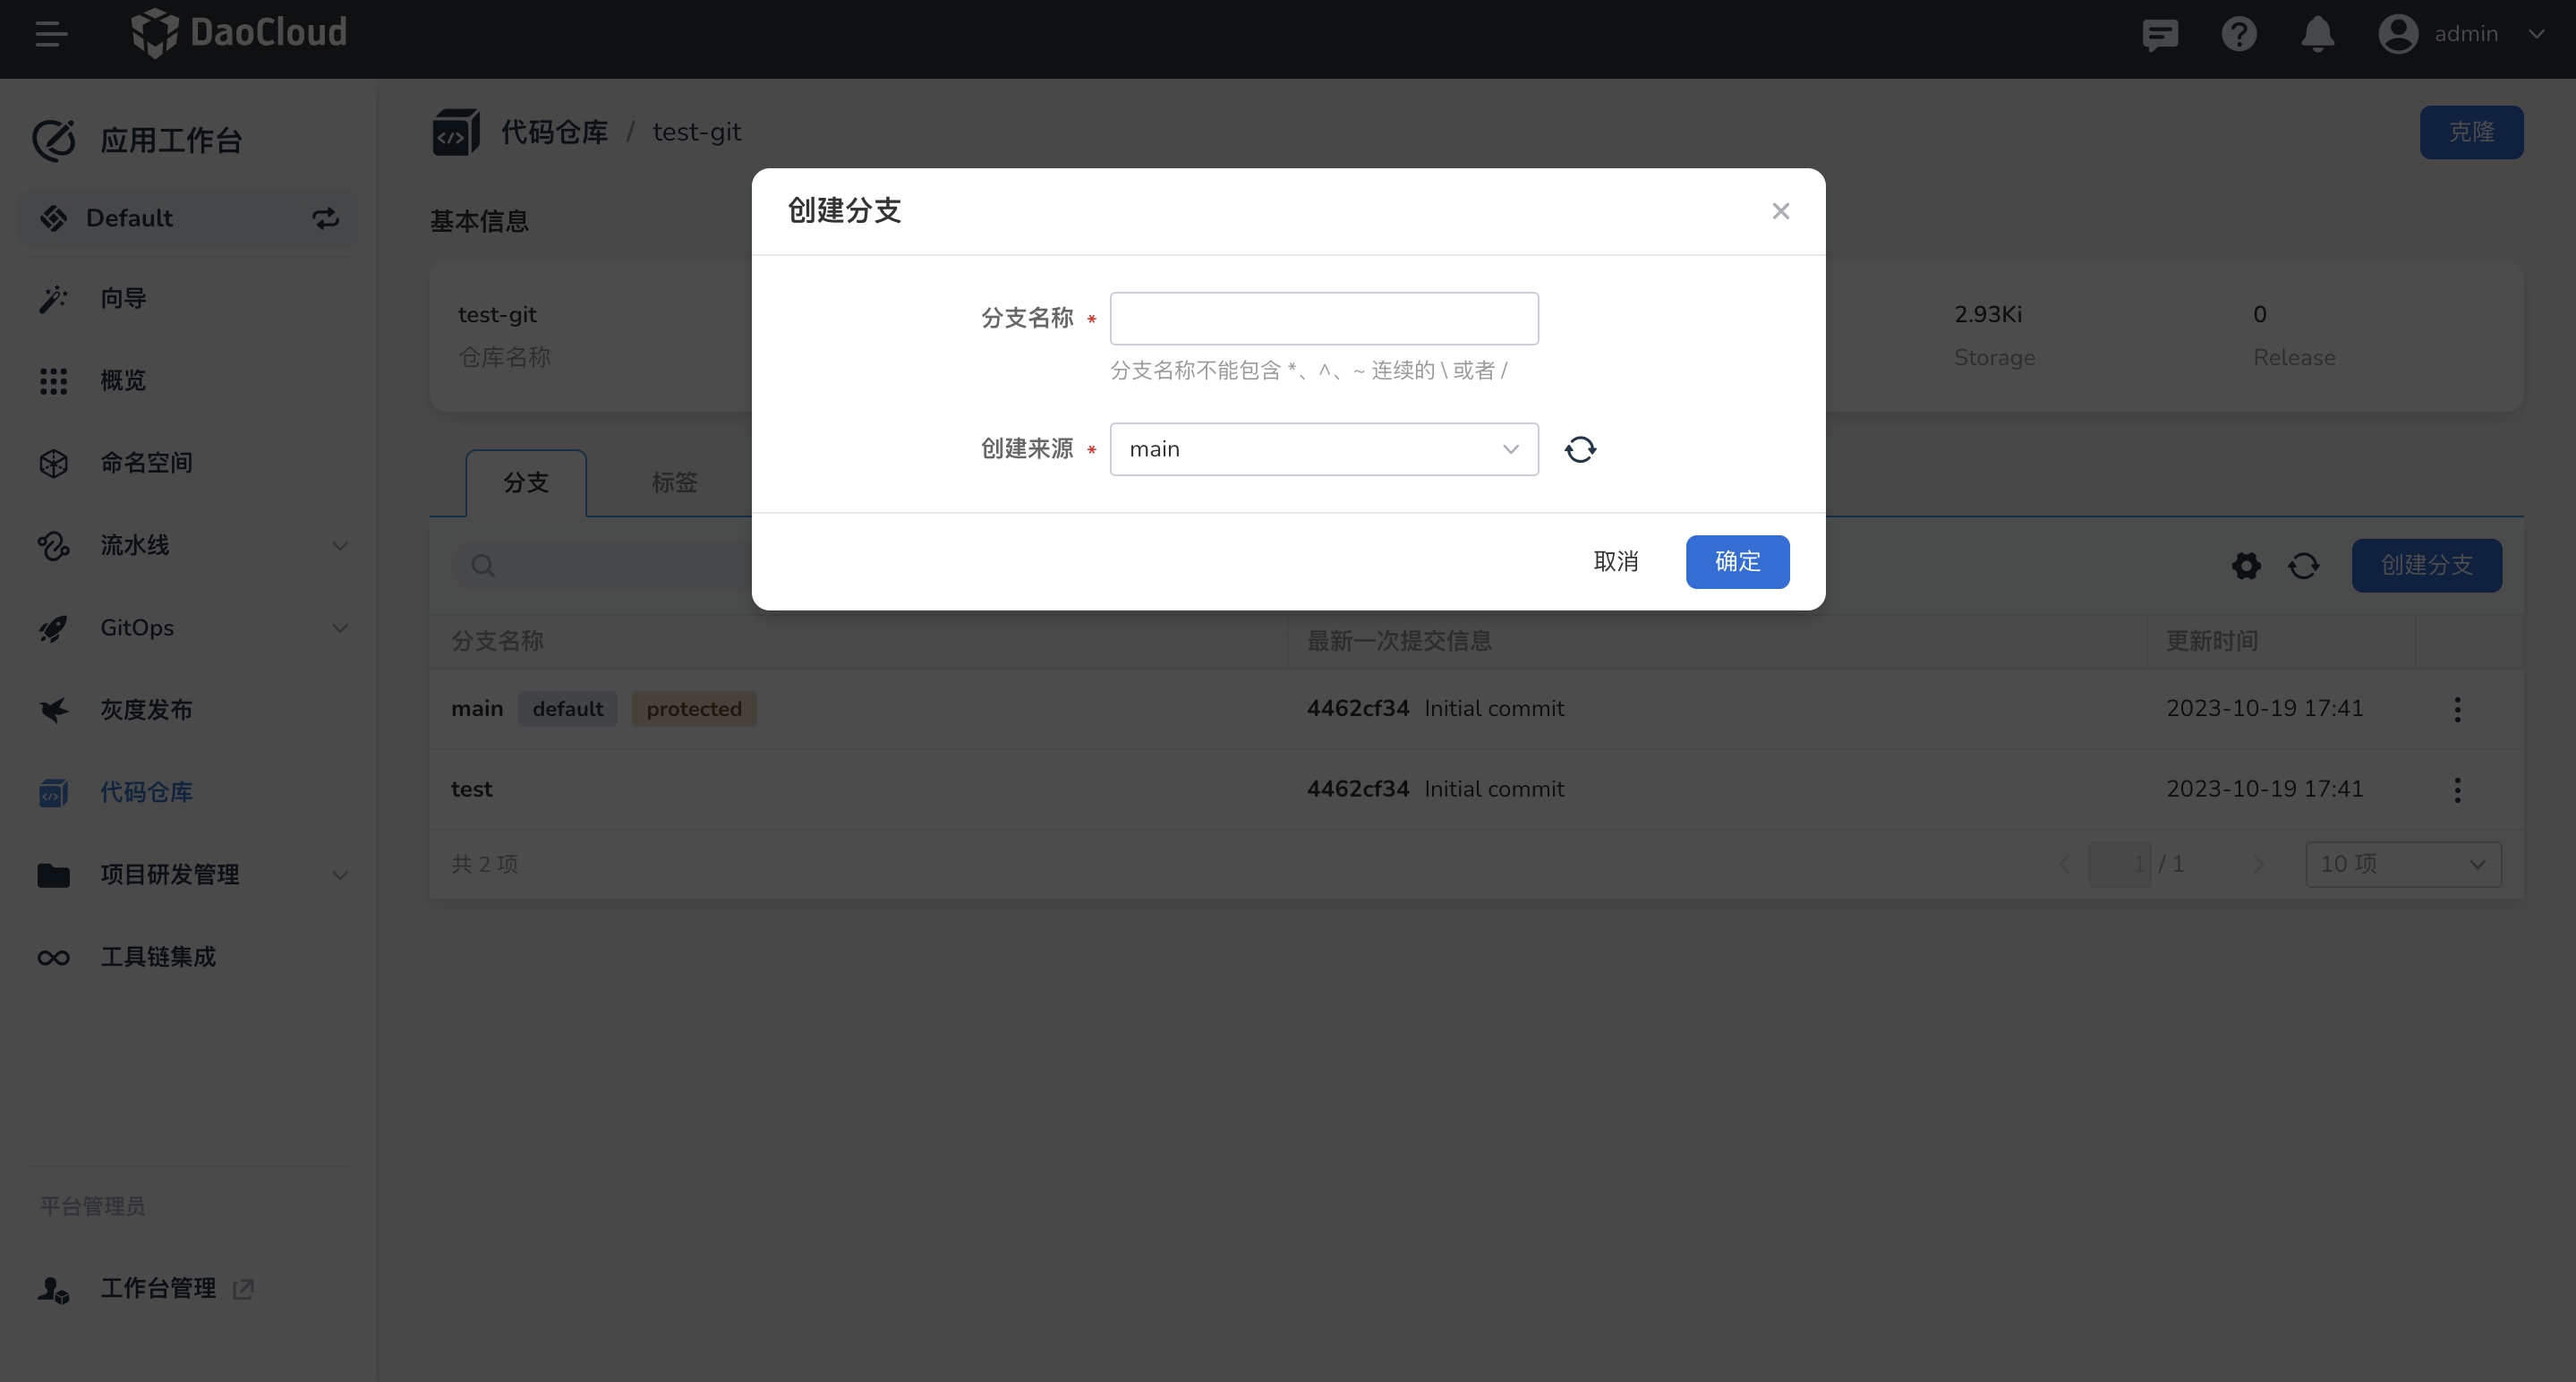Open actions menu for test branch

2457,790
